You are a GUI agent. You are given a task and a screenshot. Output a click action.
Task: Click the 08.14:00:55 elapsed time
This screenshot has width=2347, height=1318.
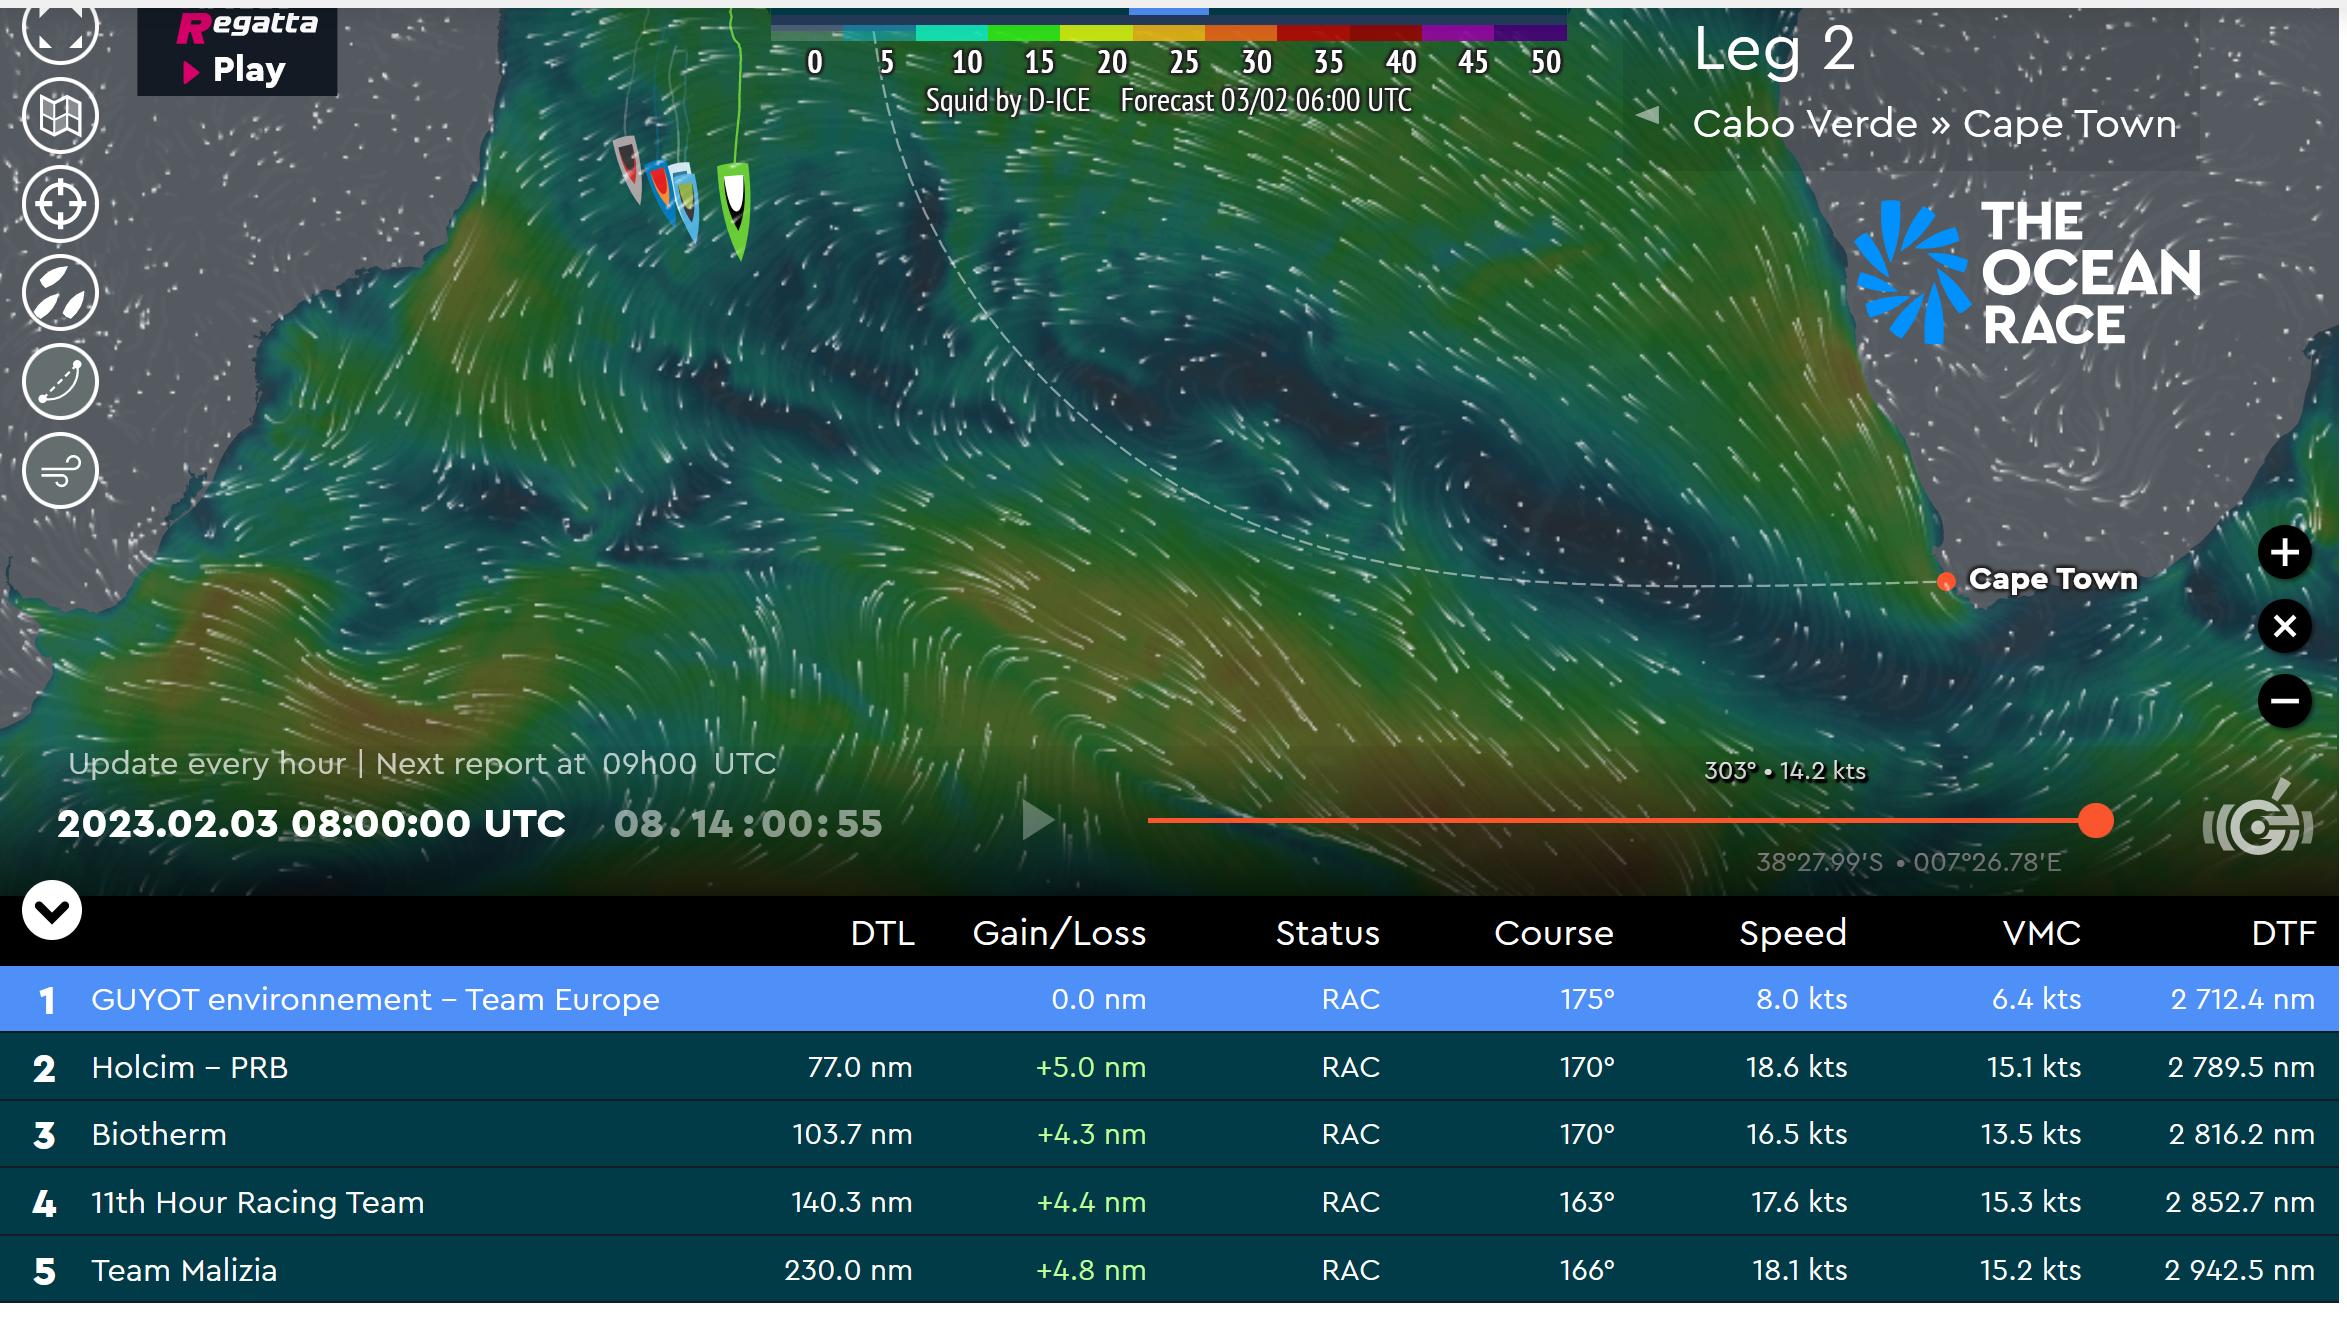click(748, 824)
